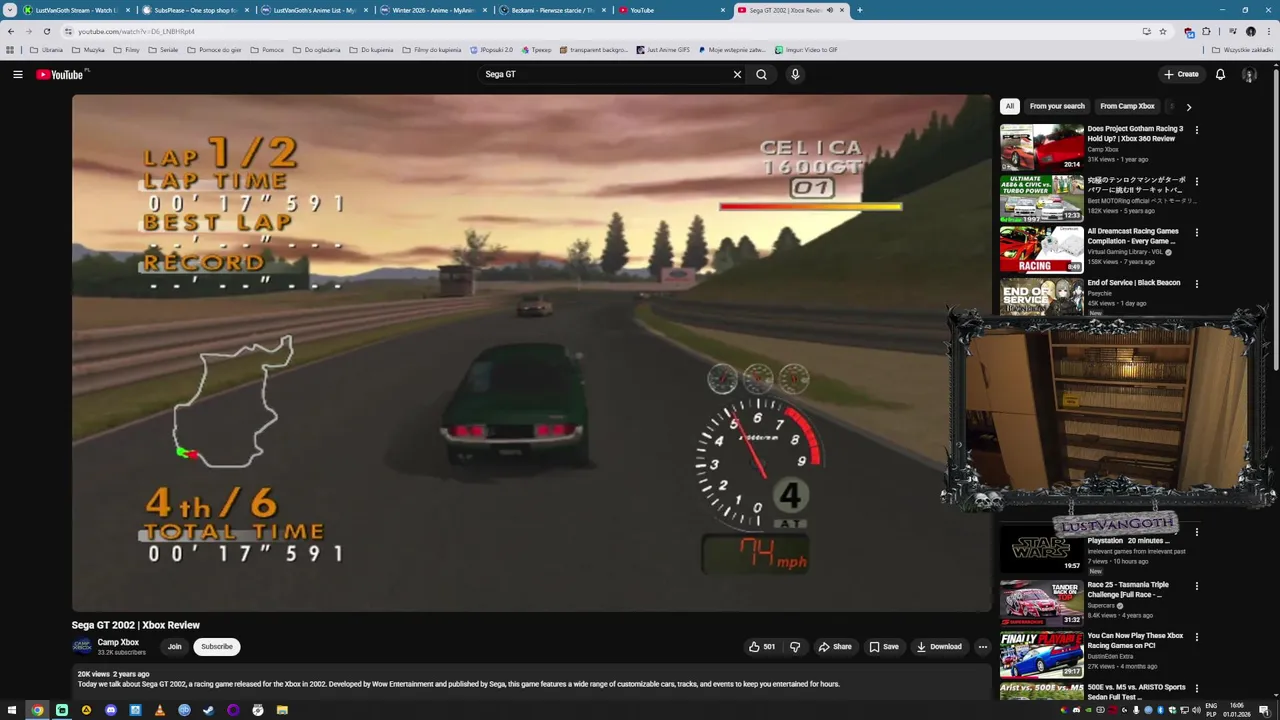Open the Wszystkie zakładki folder
1280x720 pixels.
pos(1243,49)
